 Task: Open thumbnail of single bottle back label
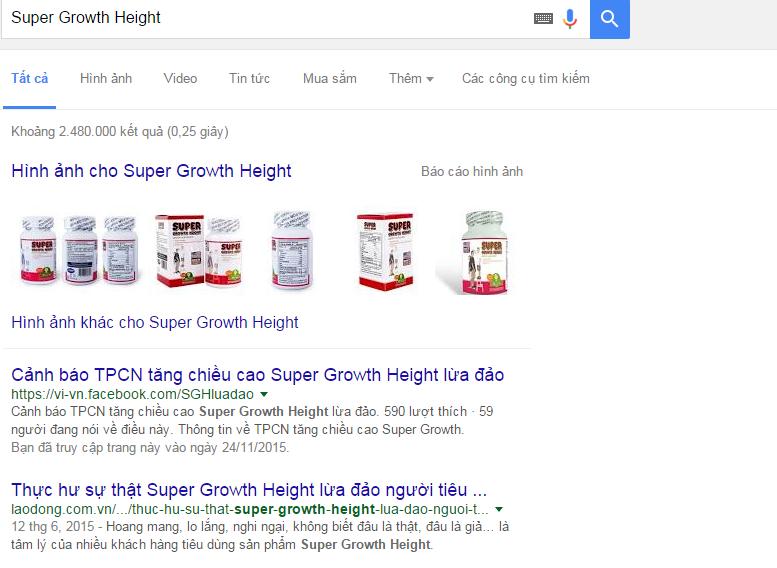[291, 250]
